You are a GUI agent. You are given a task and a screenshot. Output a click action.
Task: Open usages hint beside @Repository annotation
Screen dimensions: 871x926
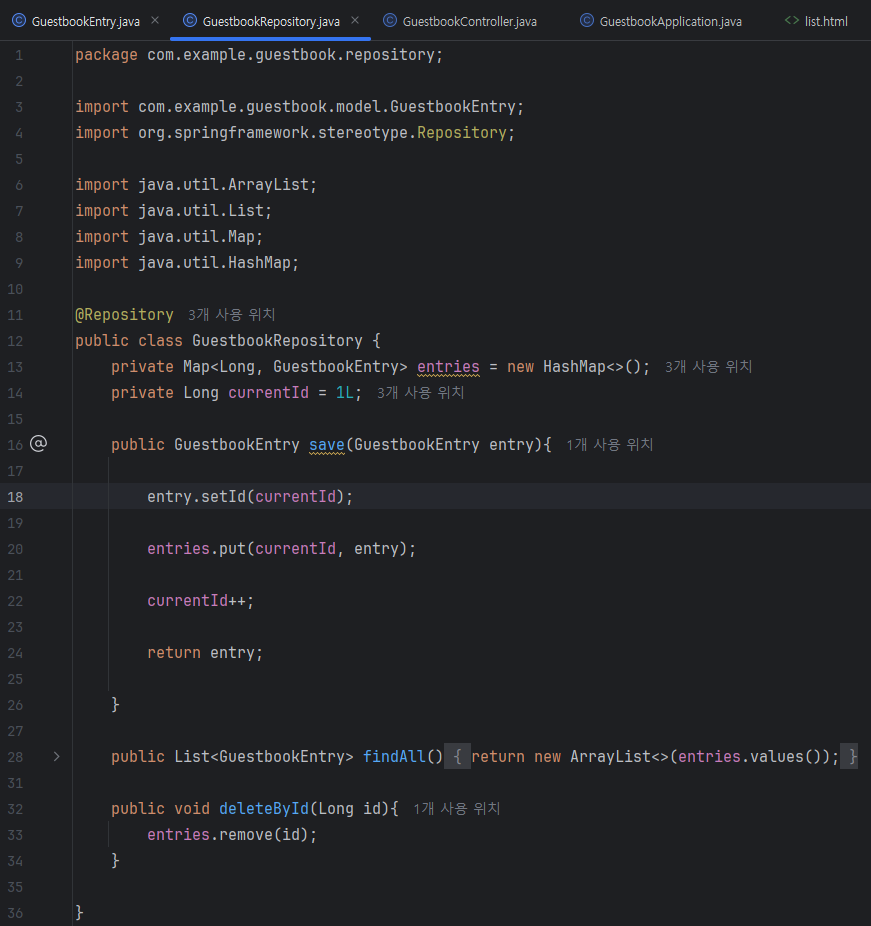coord(231,315)
